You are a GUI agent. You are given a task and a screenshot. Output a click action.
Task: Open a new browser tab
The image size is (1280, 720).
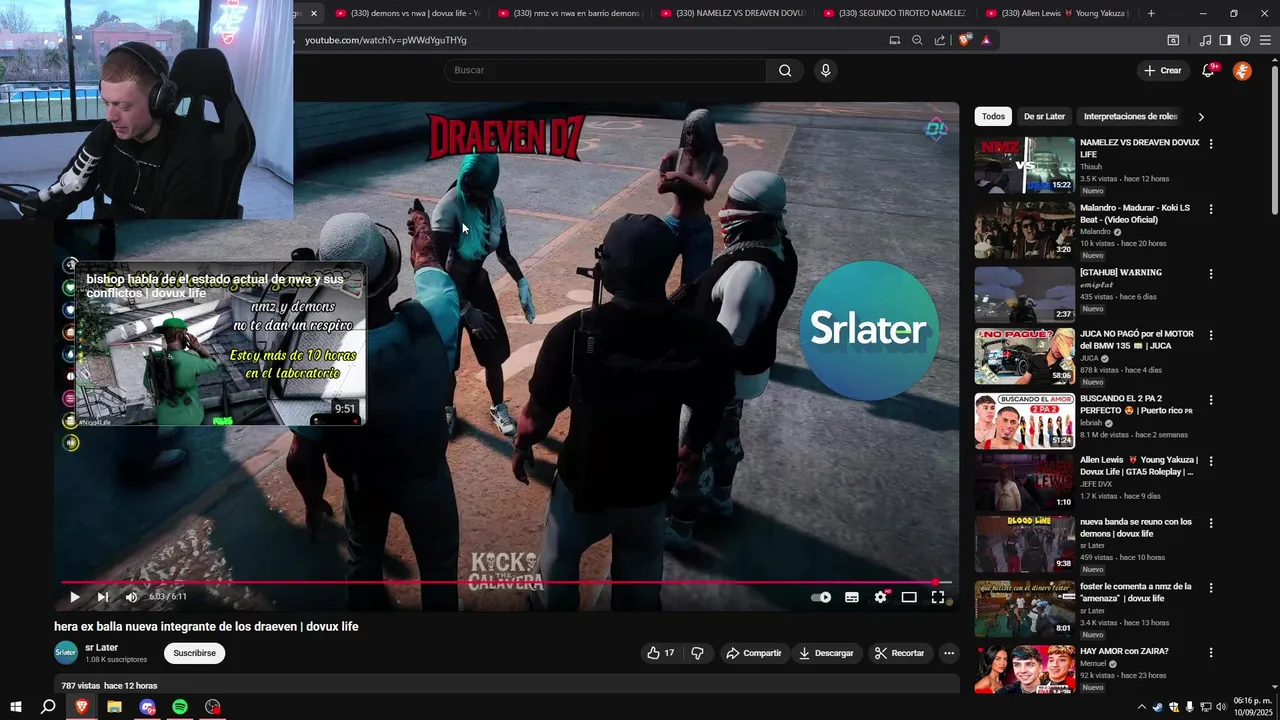(1151, 13)
